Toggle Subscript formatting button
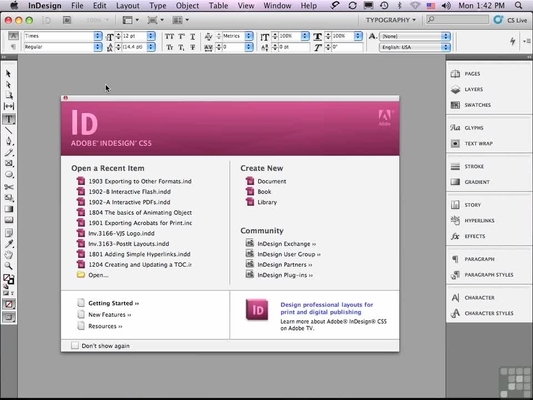533x400 pixels. pos(182,47)
